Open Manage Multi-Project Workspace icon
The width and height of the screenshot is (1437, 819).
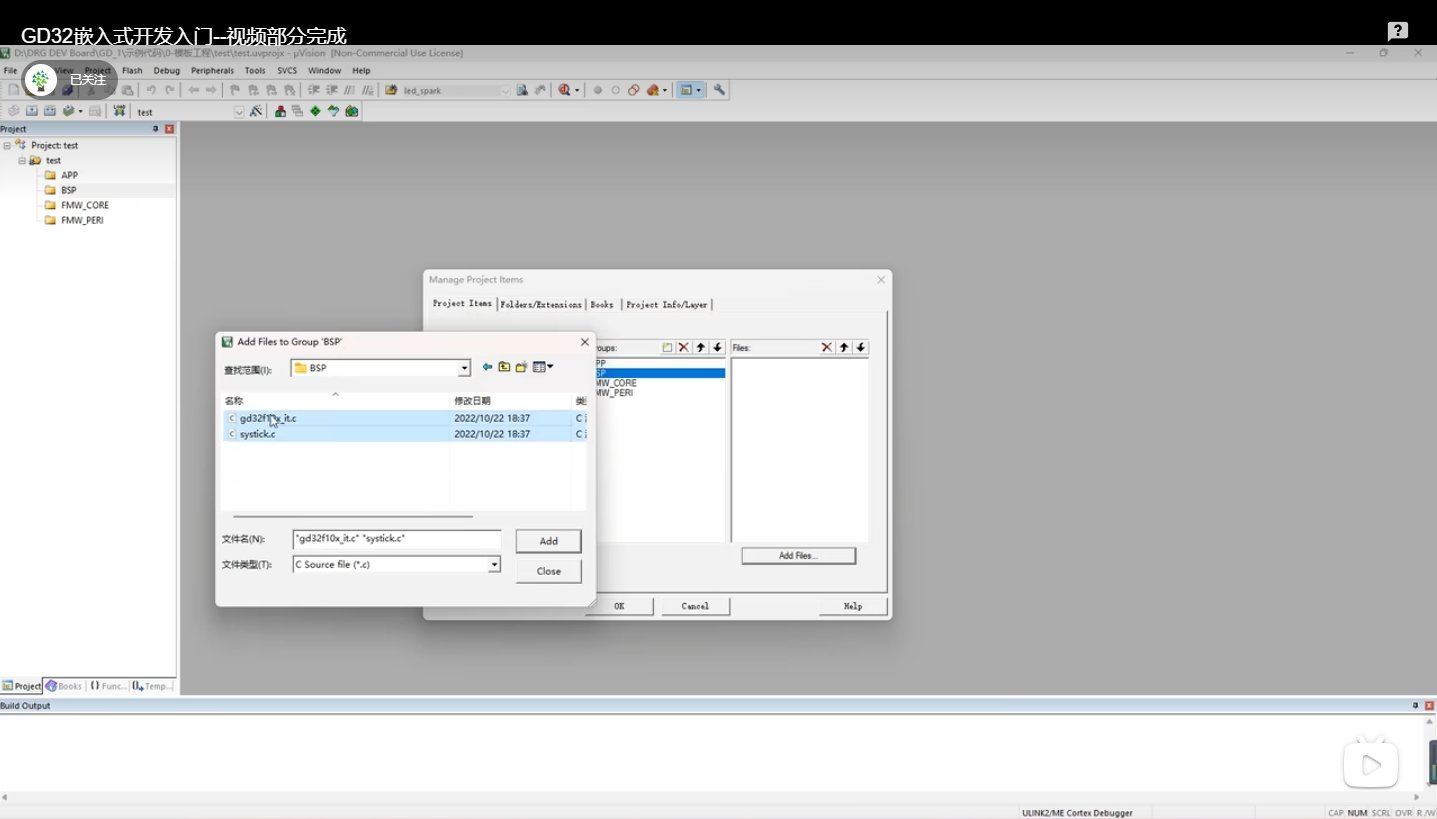tap(297, 111)
